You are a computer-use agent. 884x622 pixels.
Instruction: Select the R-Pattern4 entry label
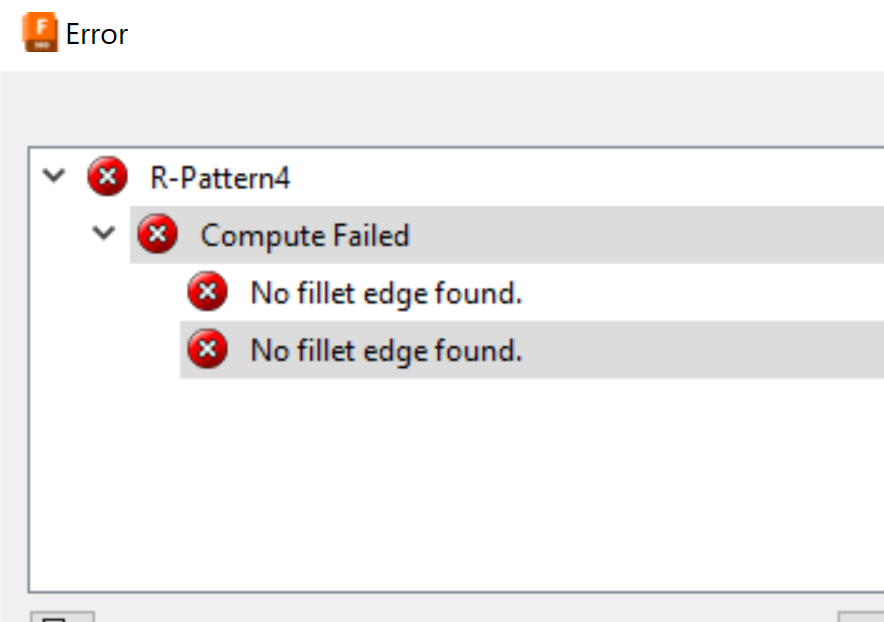click(220, 178)
